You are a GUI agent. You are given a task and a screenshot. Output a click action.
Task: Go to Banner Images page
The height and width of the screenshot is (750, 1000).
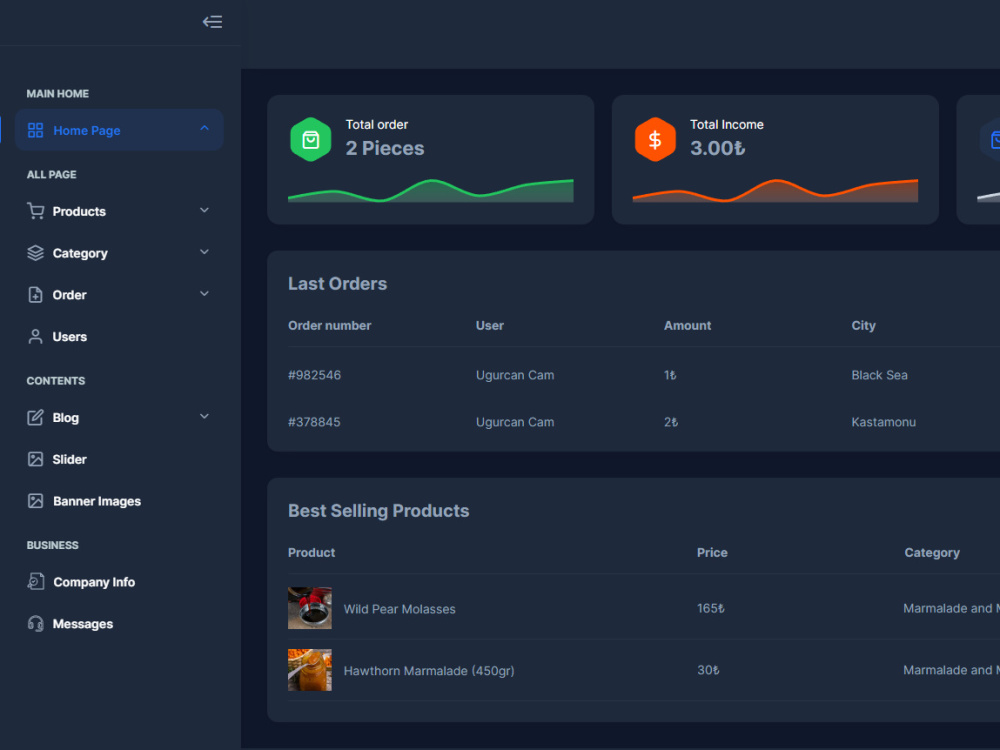[119, 501]
